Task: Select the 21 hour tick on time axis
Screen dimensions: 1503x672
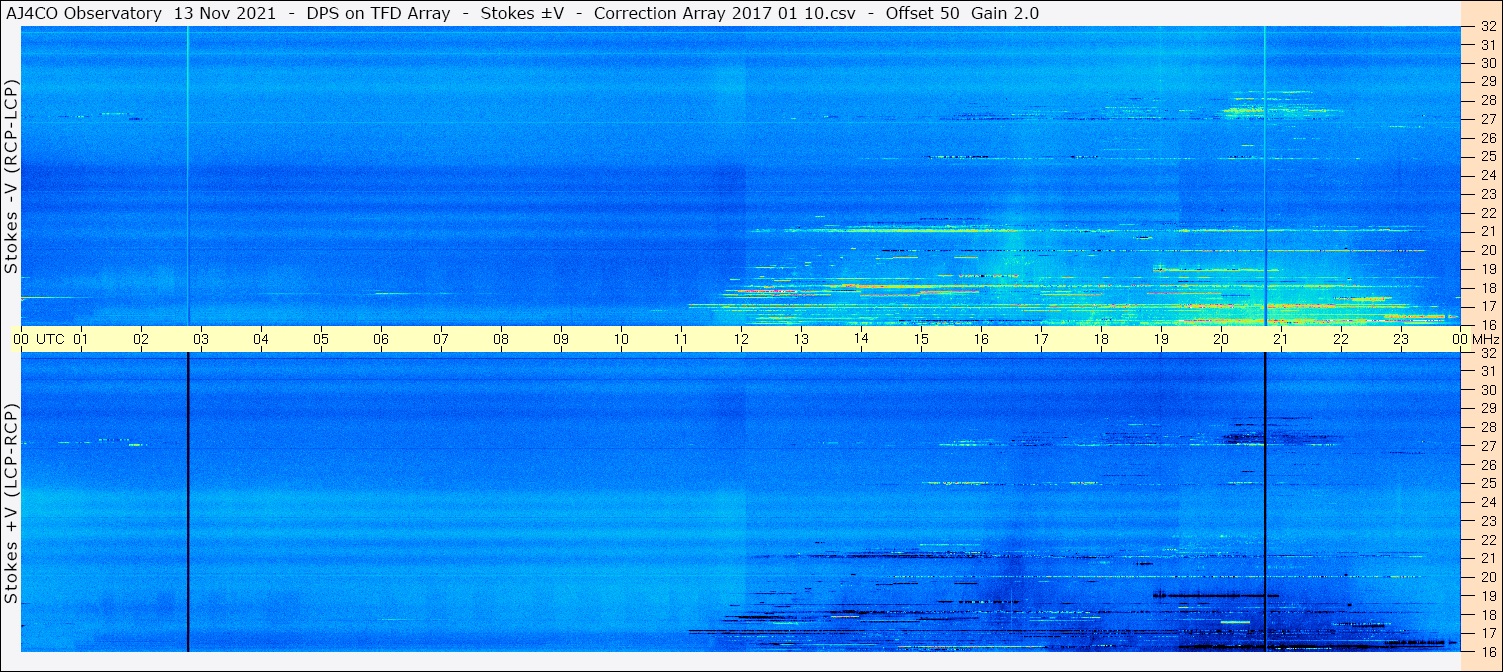Action: coord(1281,339)
